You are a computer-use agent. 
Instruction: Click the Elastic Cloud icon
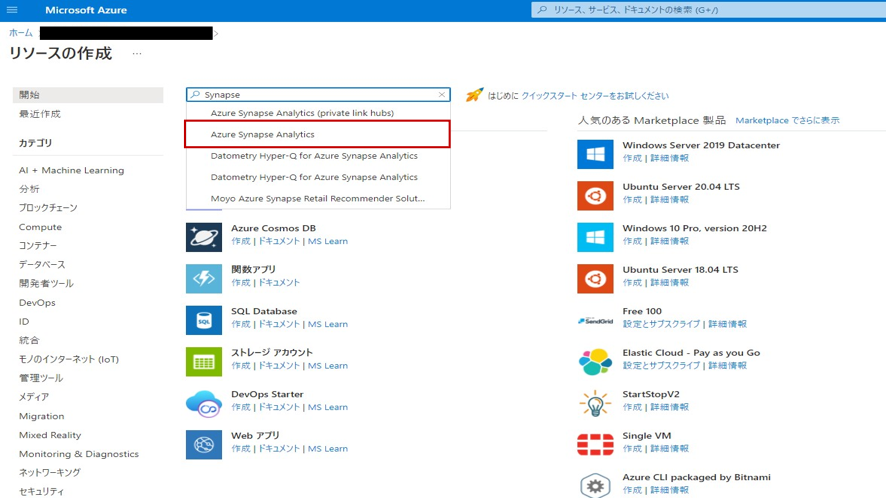pos(595,362)
